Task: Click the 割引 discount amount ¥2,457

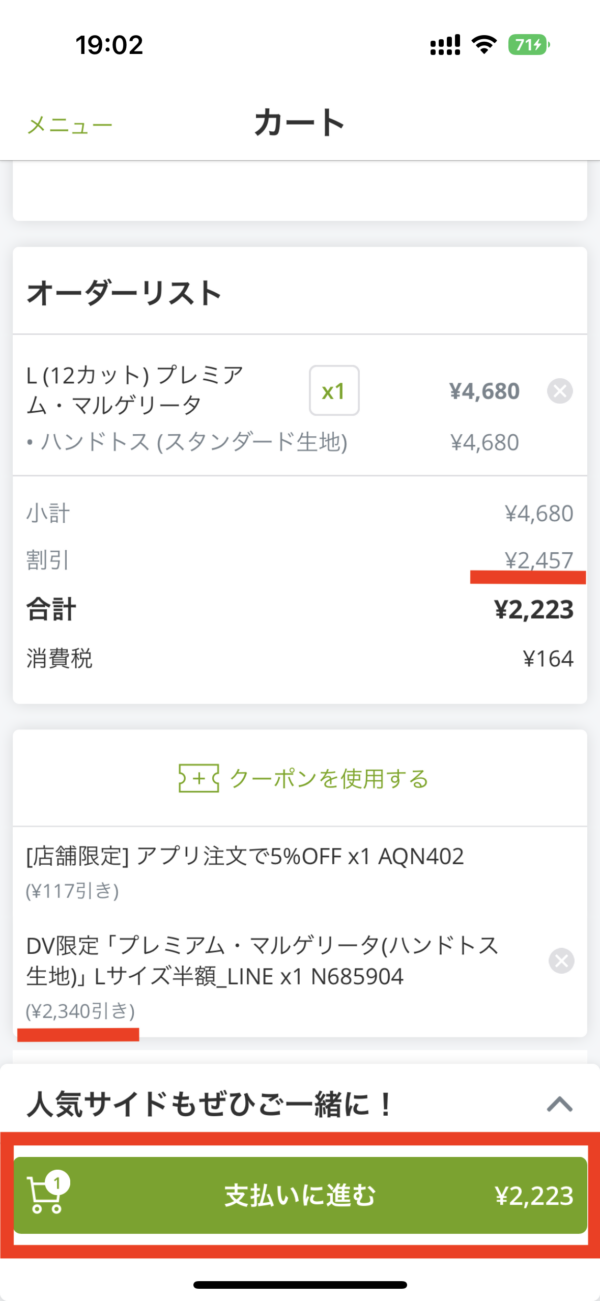Action: (x=536, y=561)
